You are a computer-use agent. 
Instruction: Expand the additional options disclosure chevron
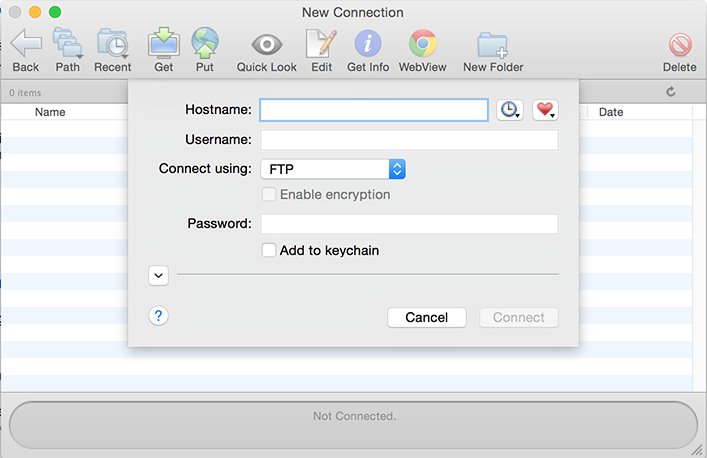coord(158,275)
